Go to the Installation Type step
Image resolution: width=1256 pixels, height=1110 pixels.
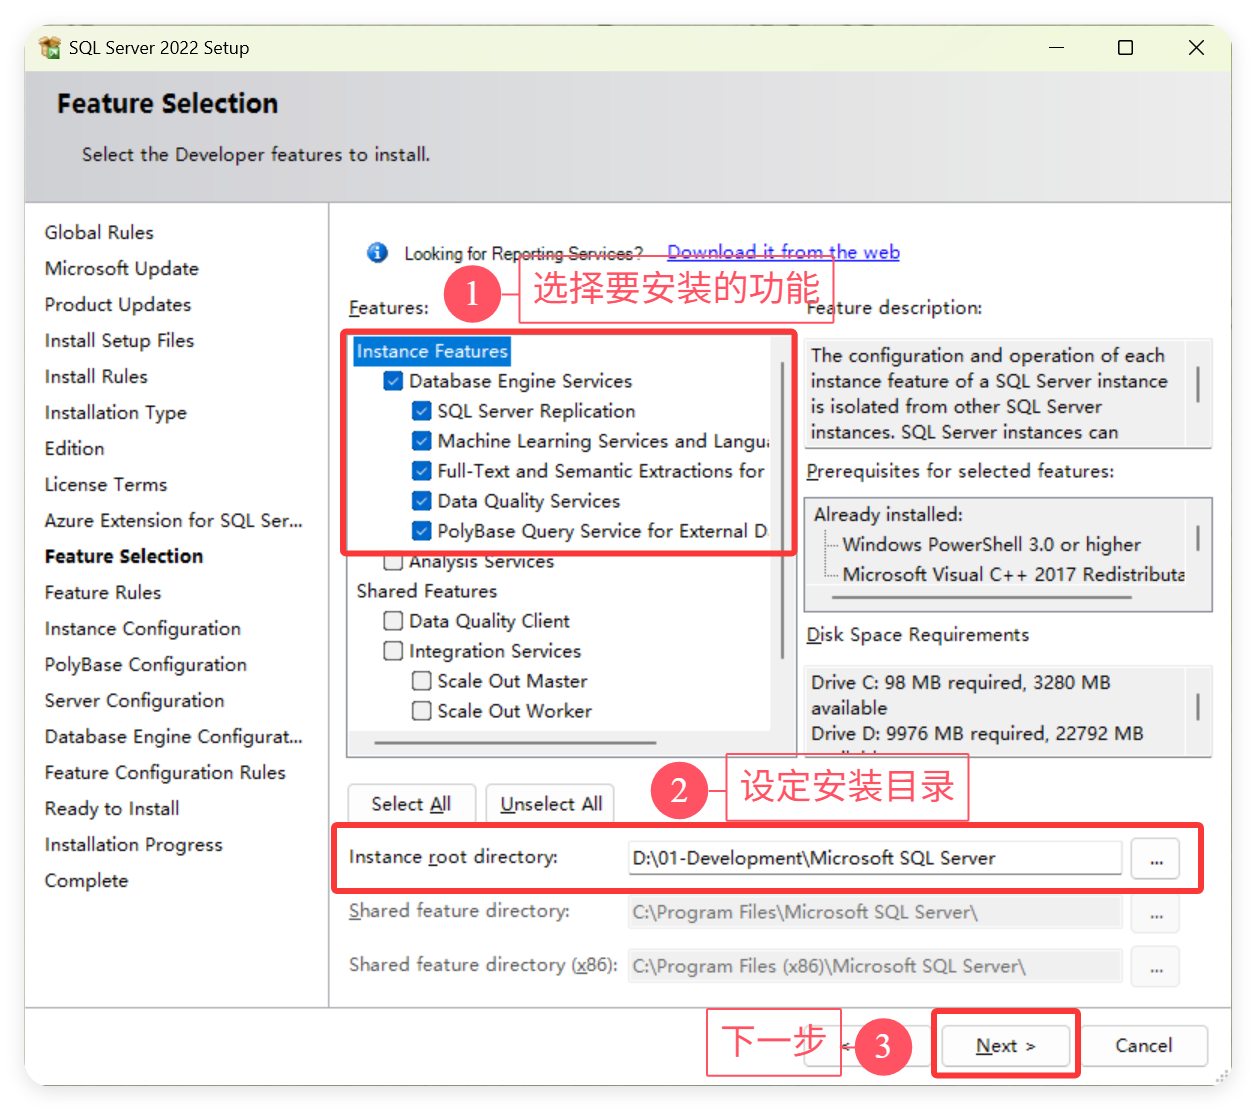116,412
